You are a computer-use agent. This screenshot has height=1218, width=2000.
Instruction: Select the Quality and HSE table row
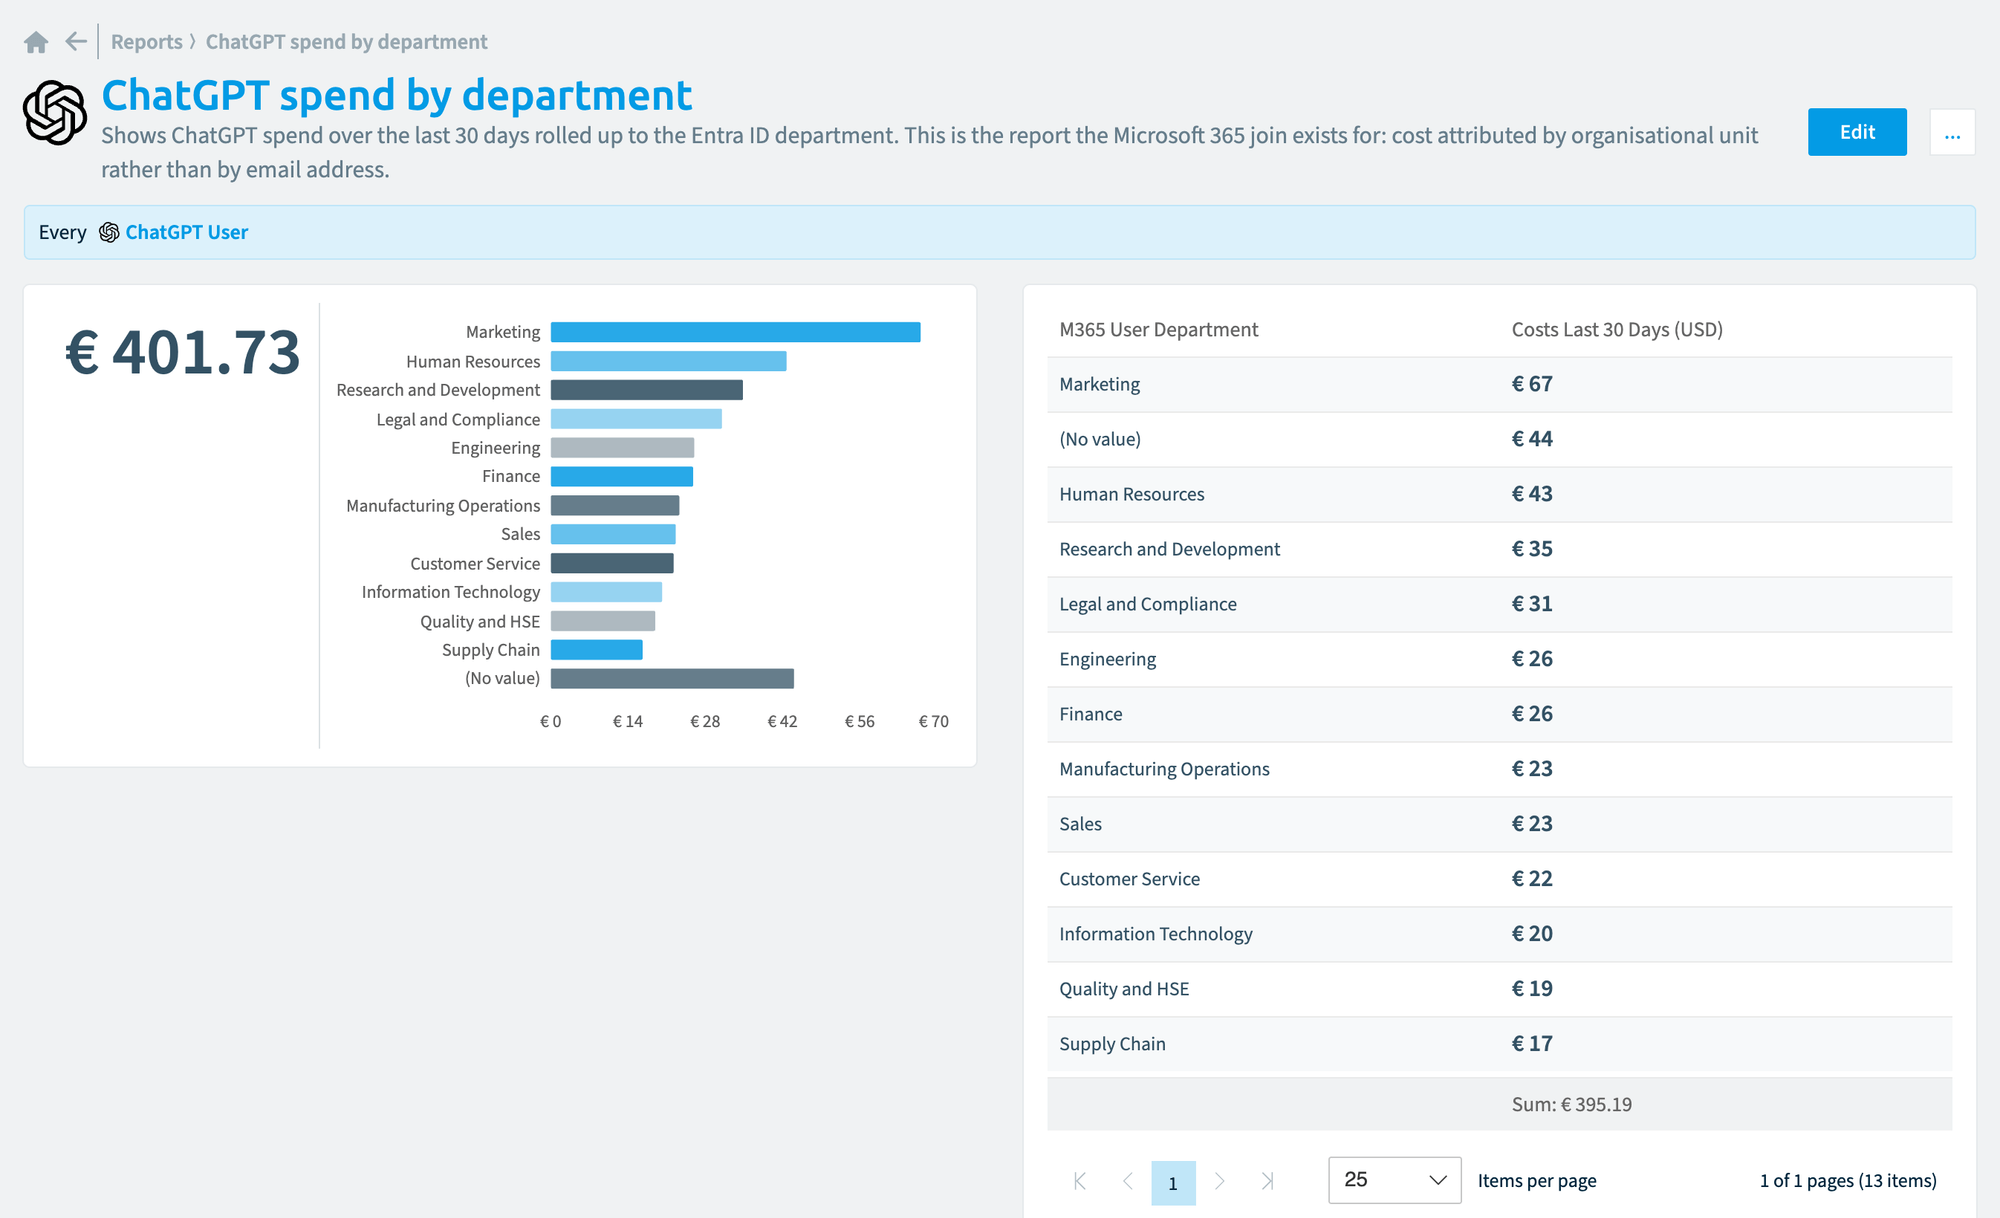coord(1499,989)
